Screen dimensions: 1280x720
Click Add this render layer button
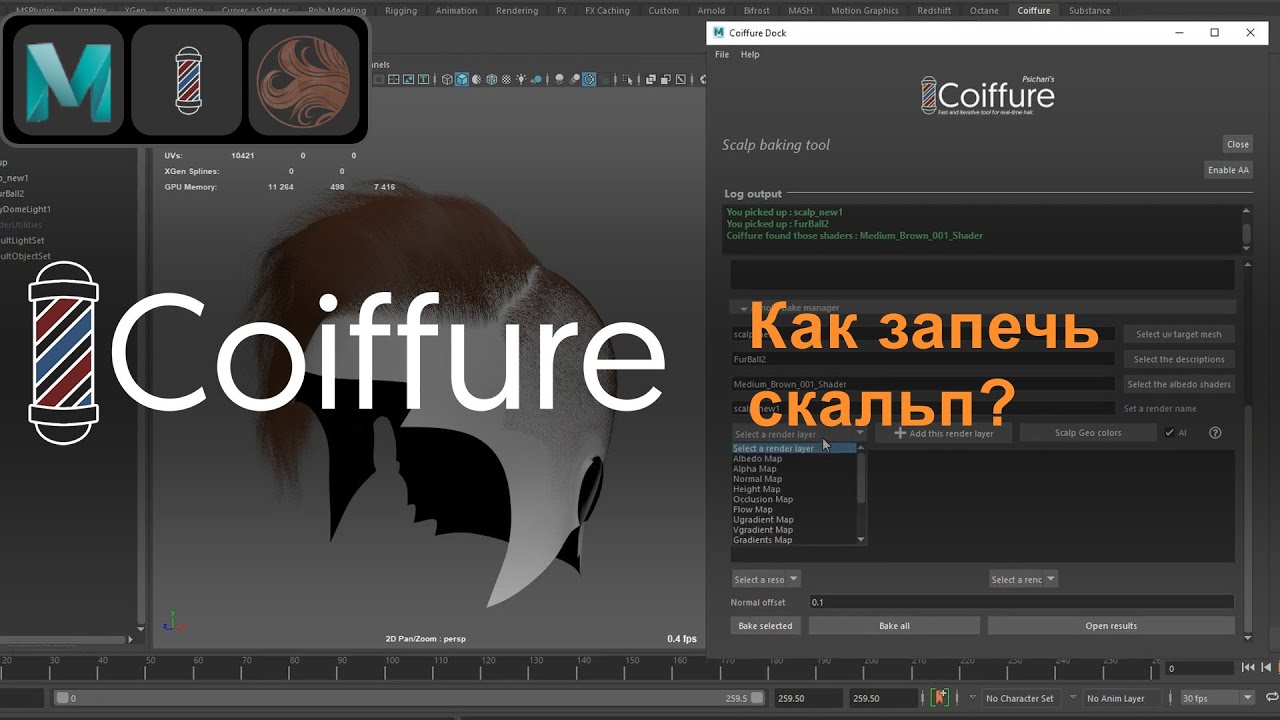point(944,433)
